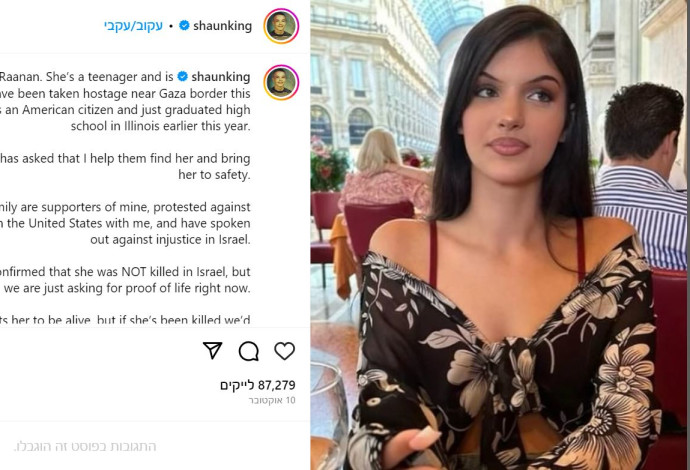Like the post with the heart icon

(284, 351)
